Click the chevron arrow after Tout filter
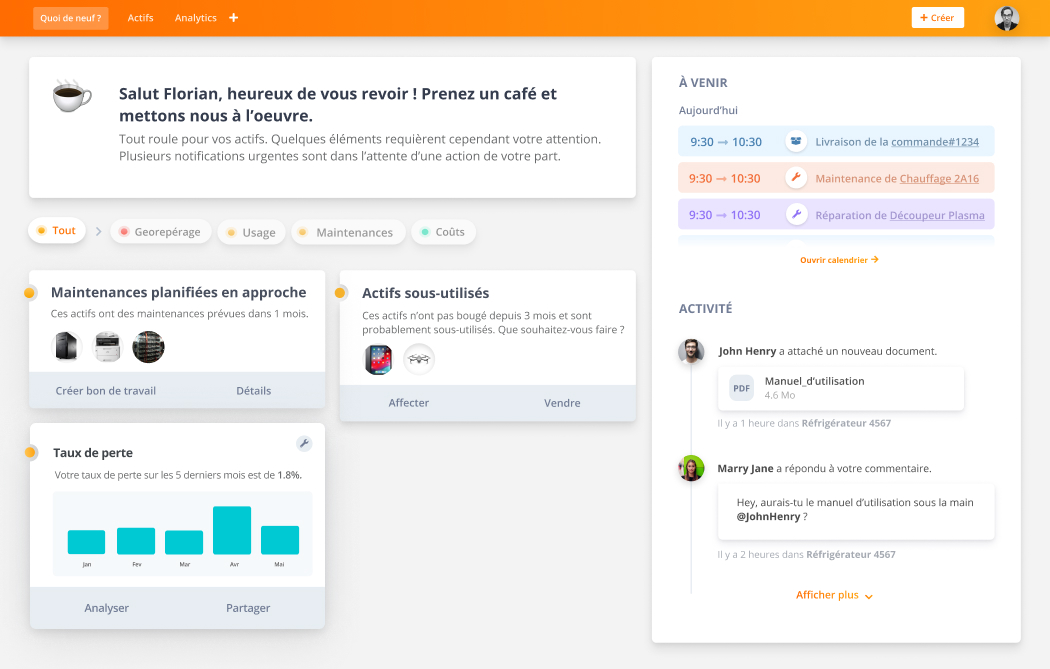Viewport: 1050px width, 669px height. click(98, 232)
